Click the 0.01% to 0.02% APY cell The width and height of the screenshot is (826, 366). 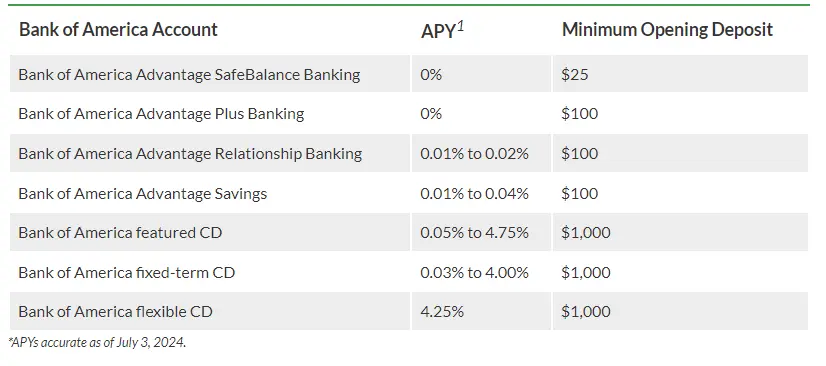[x=481, y=153]
